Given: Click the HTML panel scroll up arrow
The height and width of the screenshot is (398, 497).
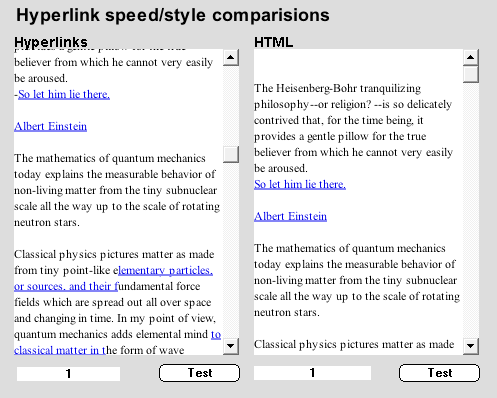Looking at the screenshot, I should click(471, 57).
